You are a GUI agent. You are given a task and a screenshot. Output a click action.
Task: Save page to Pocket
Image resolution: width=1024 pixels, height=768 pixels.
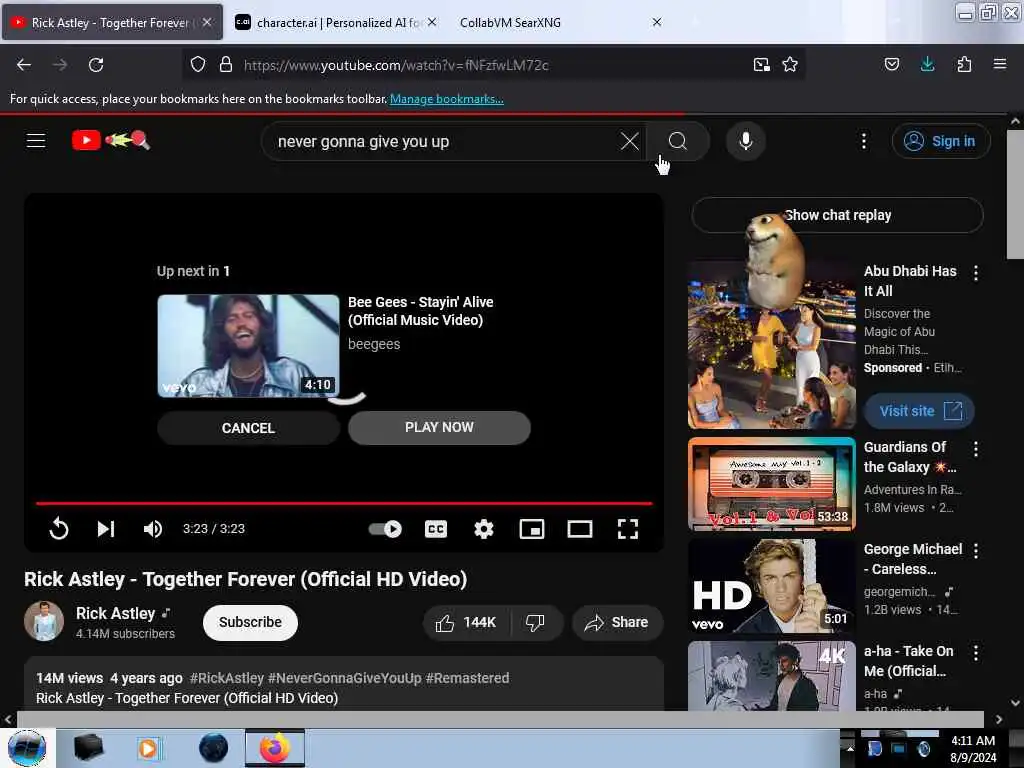click(891, 64)
